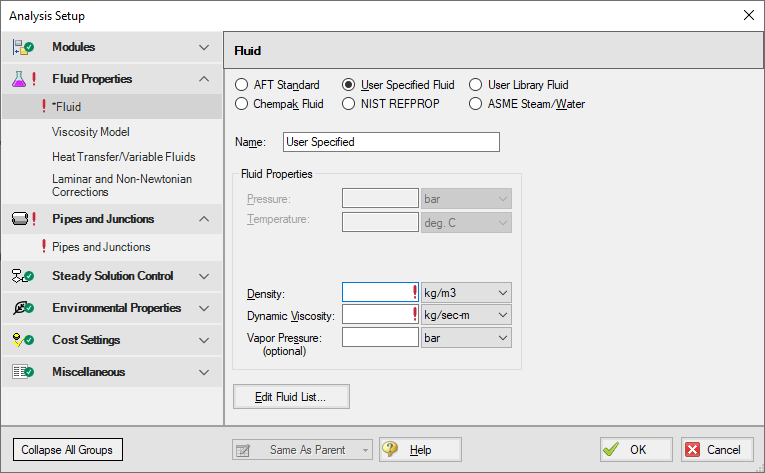Open the Dynamic Viscosity units dropdown
This screenshot has width=765, height=473.
(x=466, y=315)
